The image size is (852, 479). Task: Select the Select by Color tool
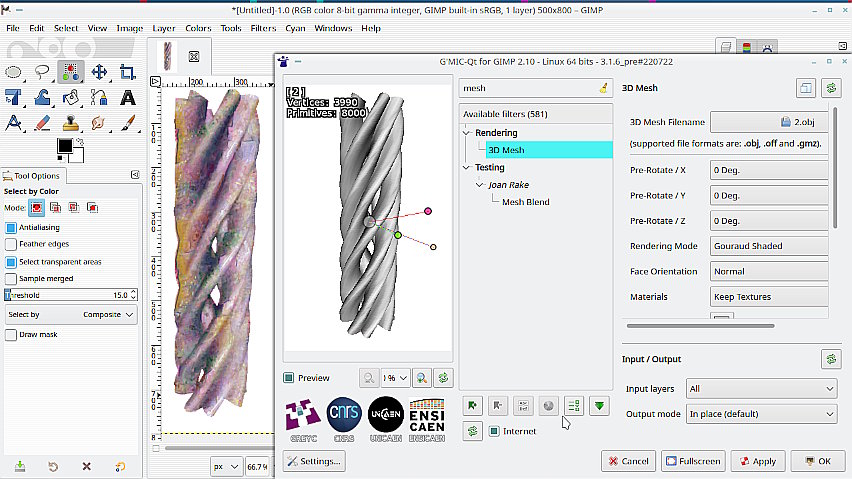point(70,72)
